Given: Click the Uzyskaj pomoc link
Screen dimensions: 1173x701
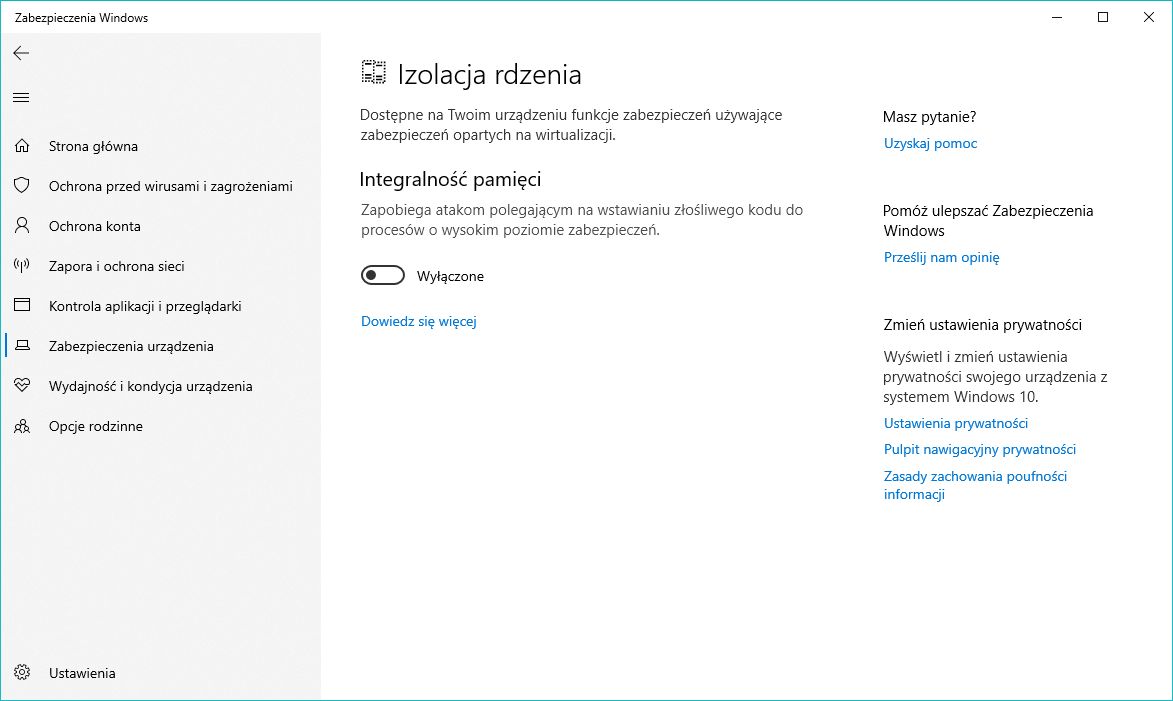Looking at the screenshot, I should point(930,143).
